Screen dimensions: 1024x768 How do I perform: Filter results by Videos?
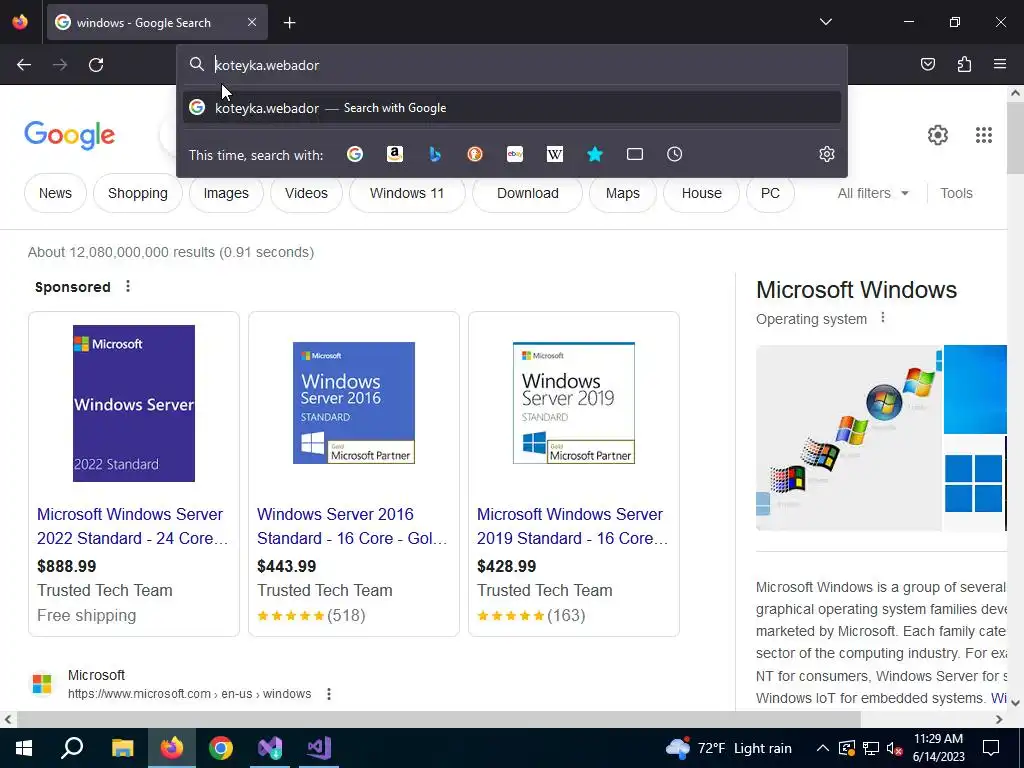pyautogui.click(x=306, y=193)
